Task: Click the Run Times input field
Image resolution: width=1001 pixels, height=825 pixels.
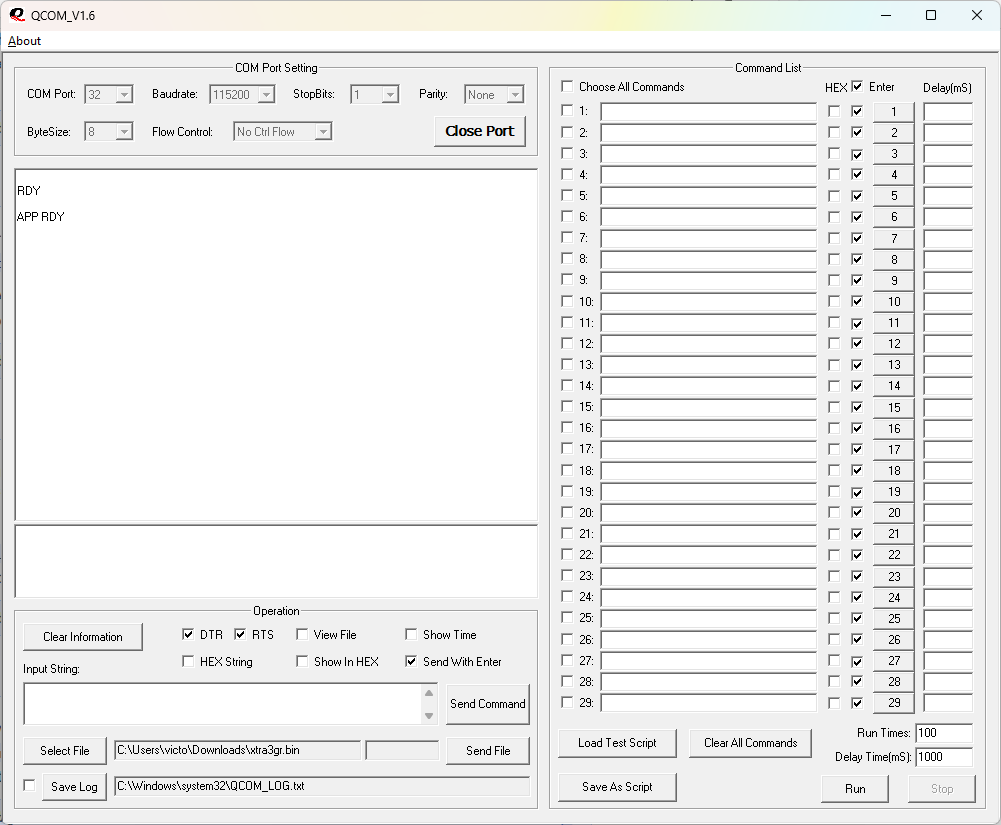Action: (x=943, y=734)
